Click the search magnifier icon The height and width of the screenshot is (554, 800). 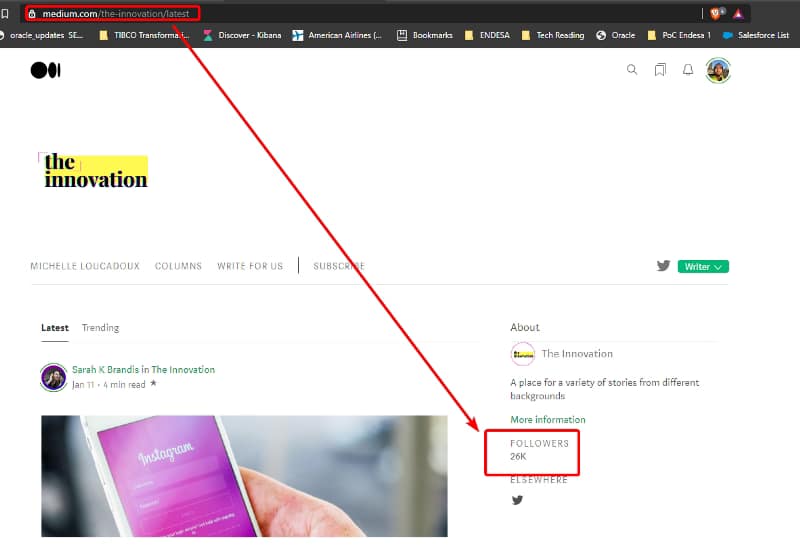[x=632, y=69]
